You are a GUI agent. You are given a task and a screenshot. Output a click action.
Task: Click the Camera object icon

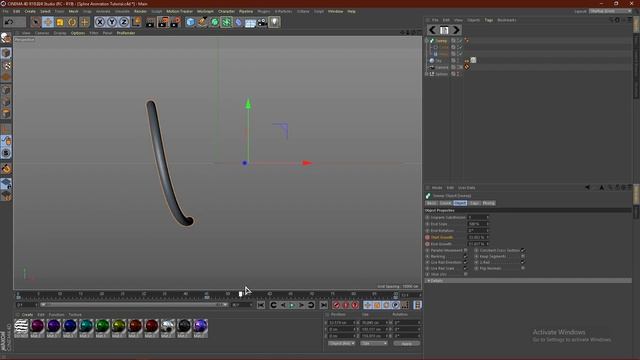262,22
